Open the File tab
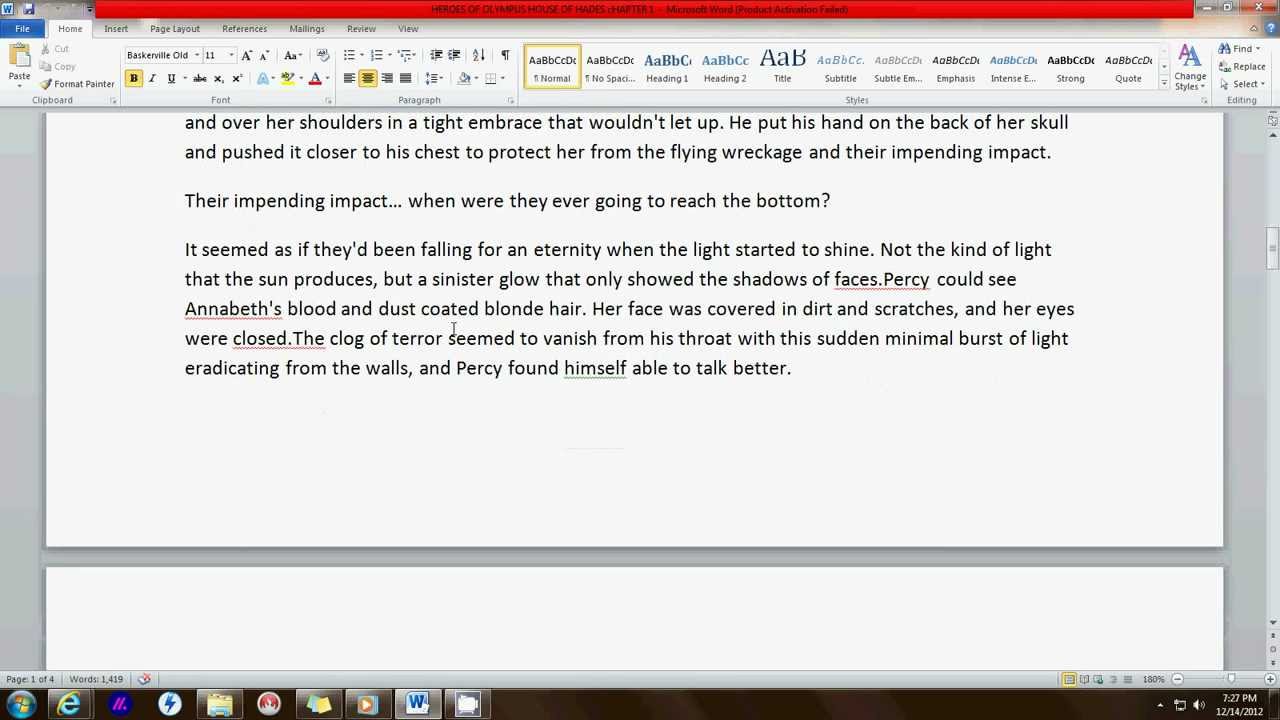Viewport: 1280px width, 720px height. click(x=22, y=29)
